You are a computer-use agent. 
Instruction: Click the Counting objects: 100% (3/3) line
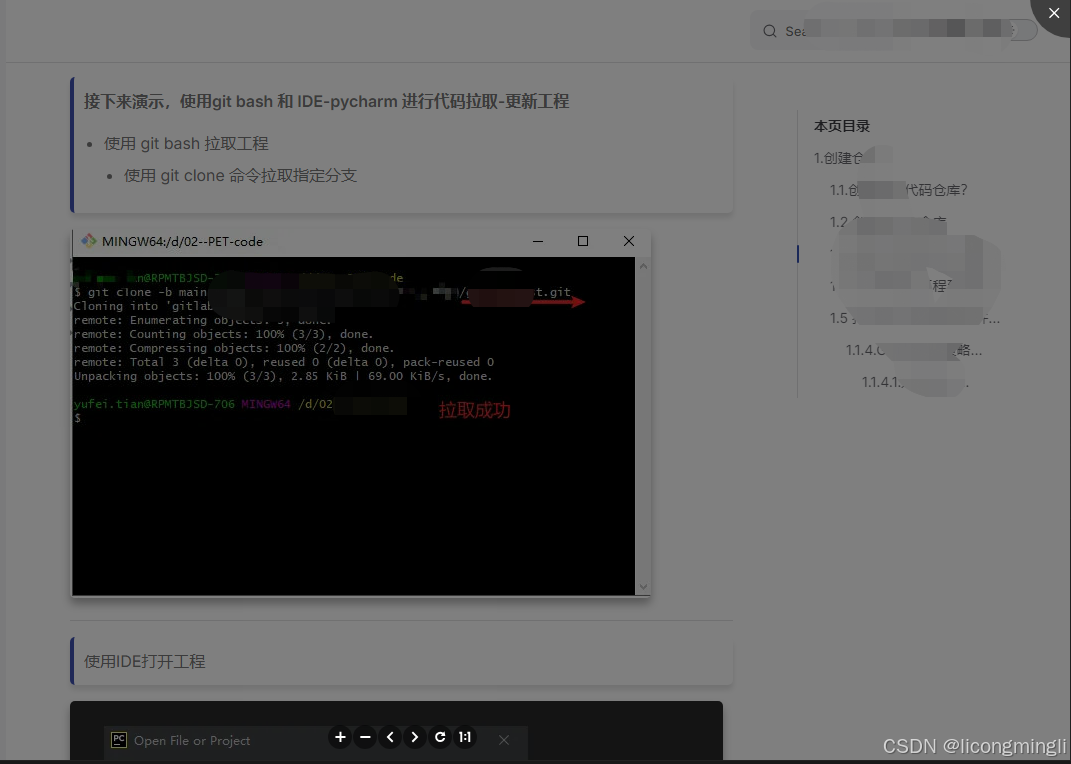[x=223, y=334]
